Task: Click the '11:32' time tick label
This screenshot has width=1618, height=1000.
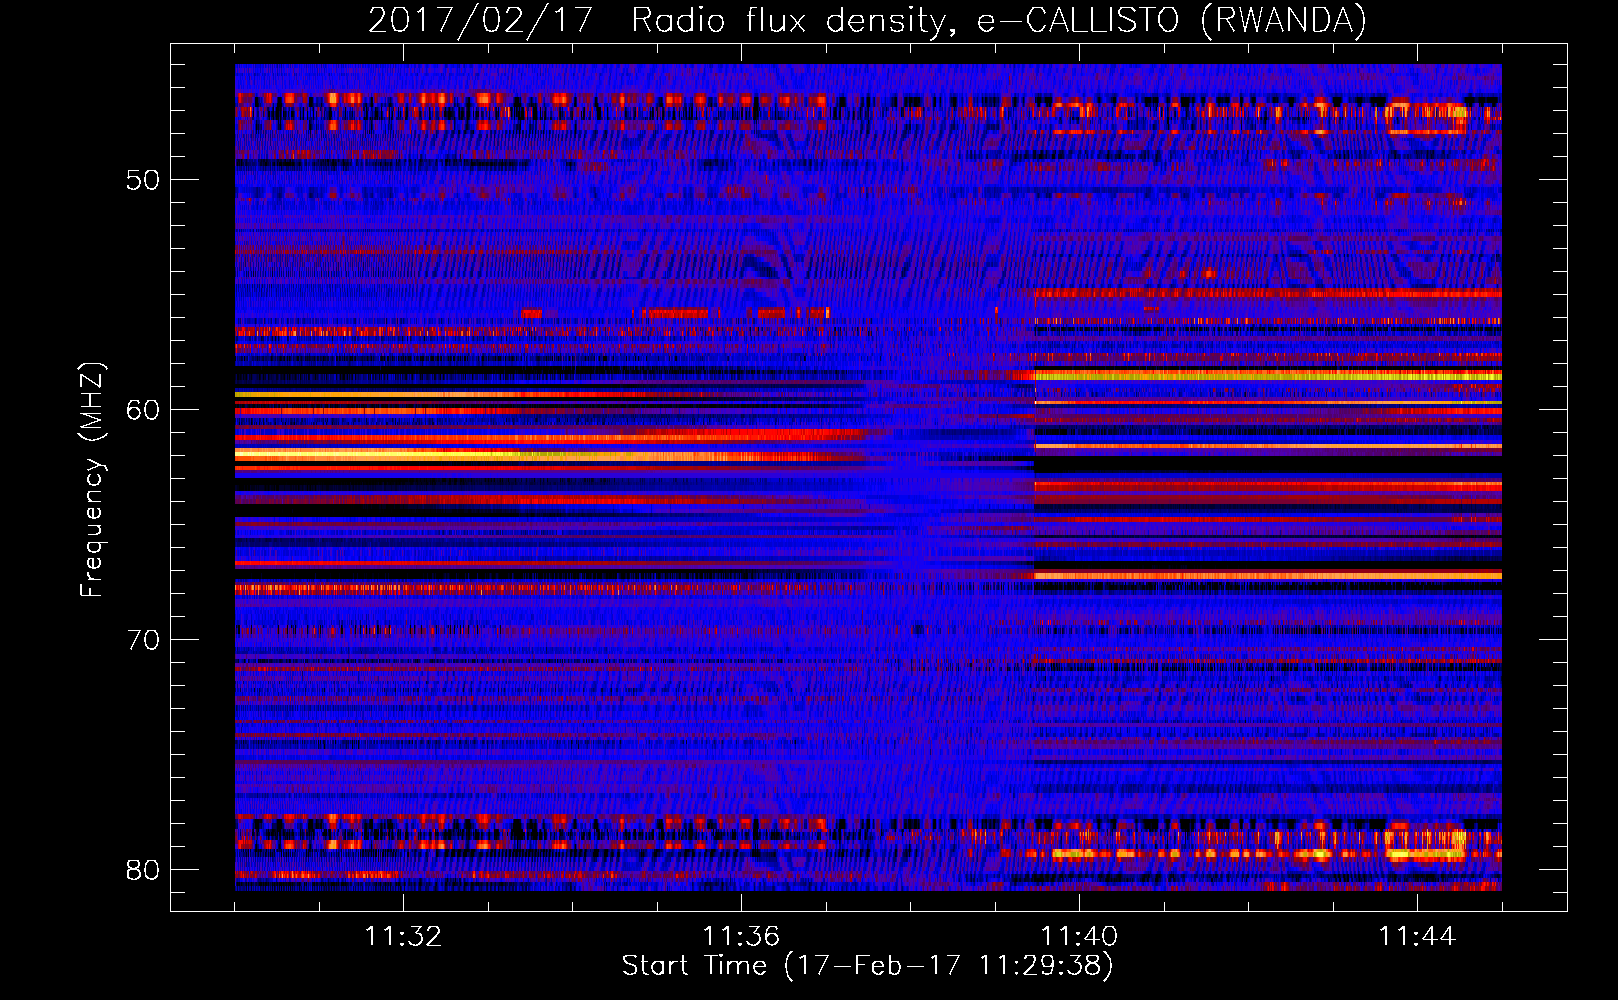Action: tap(403, 936)
